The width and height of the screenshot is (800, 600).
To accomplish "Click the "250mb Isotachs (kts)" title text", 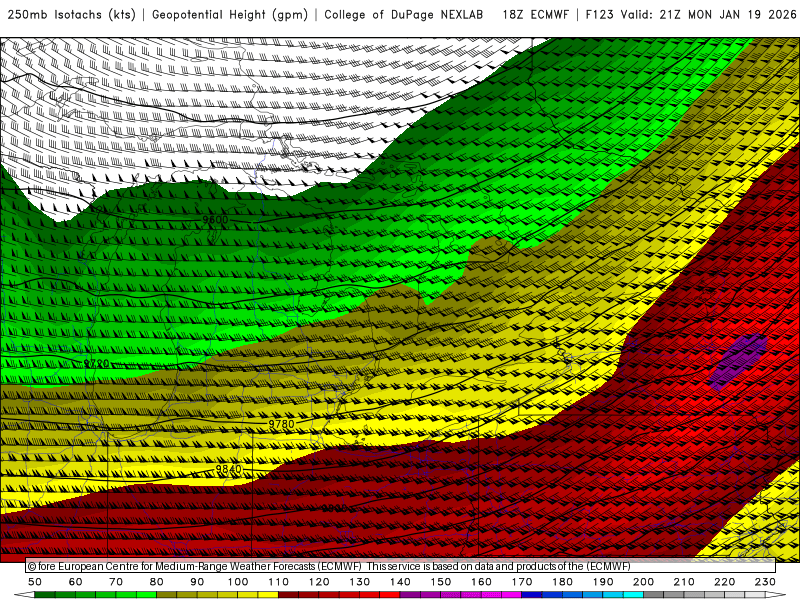I will (x=72, y=15).
